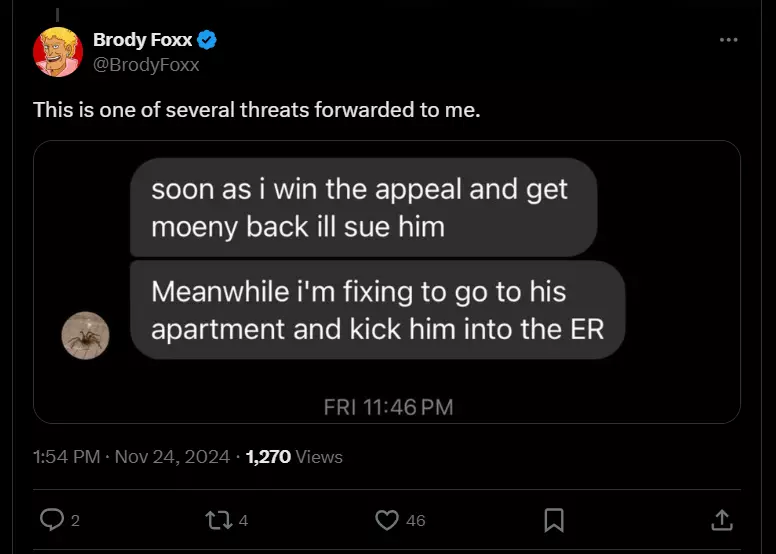Visit the @BrodyFoxx handle link
The height and width of the screenshot is (554, 776).
point(146,64)
